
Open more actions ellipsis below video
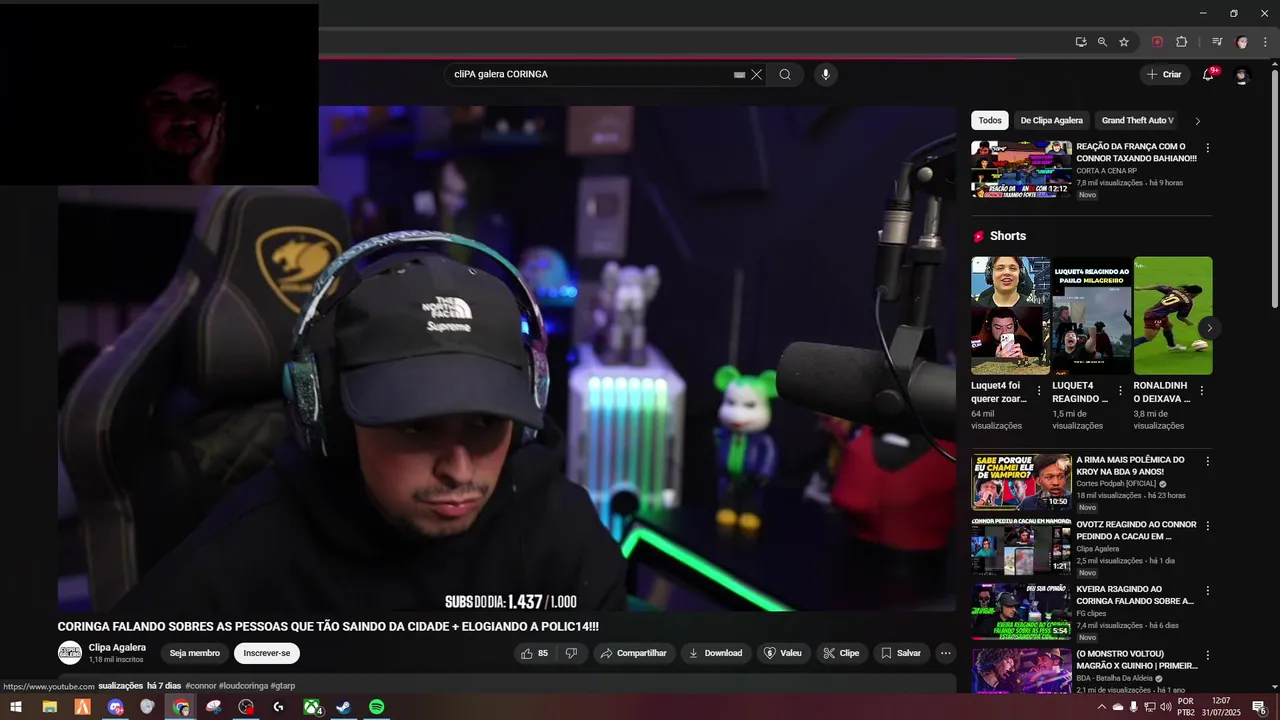click(x=946, y=653)
